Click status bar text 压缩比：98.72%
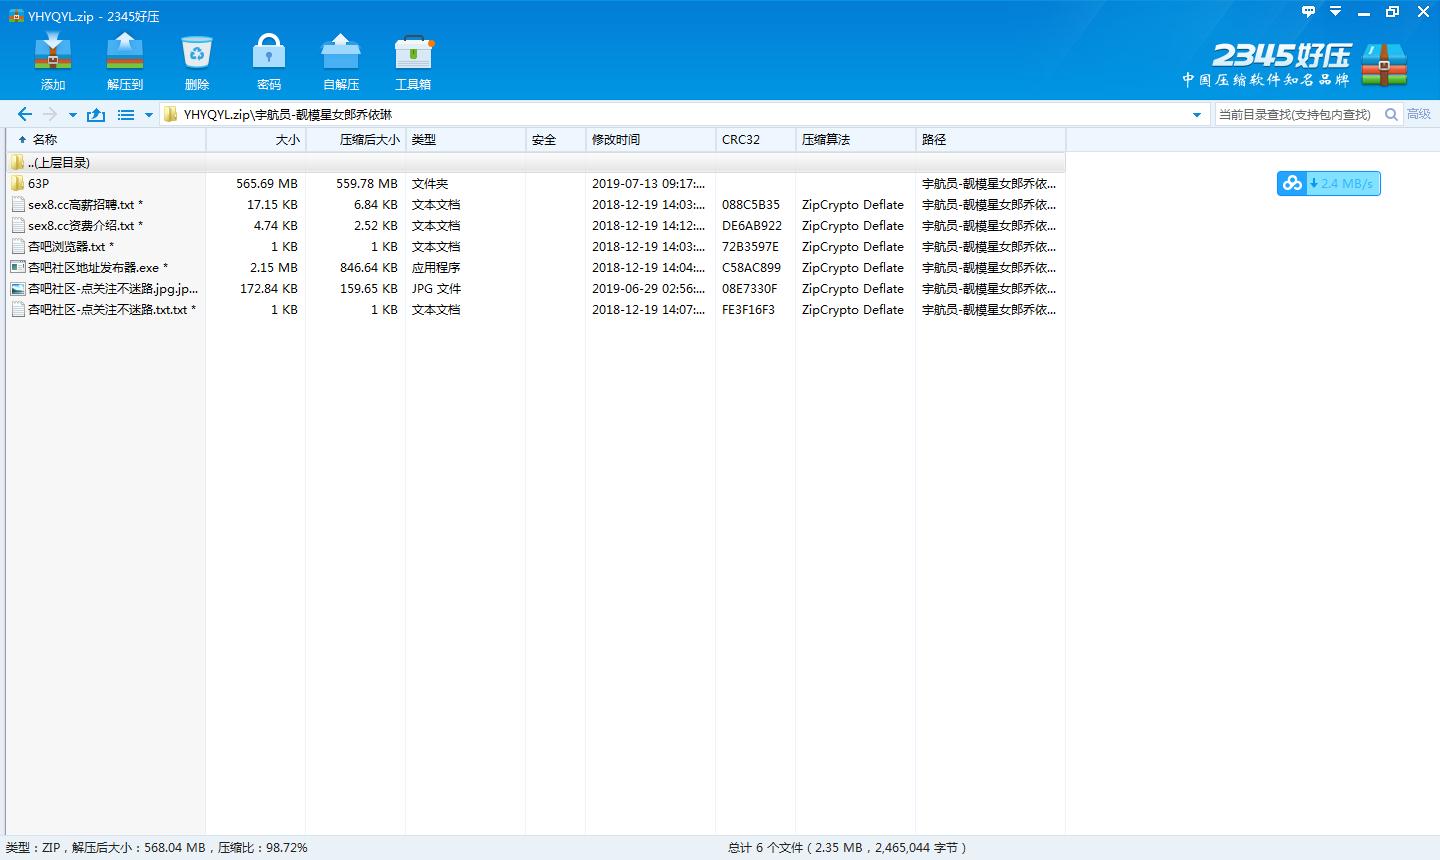 point(262,847)
